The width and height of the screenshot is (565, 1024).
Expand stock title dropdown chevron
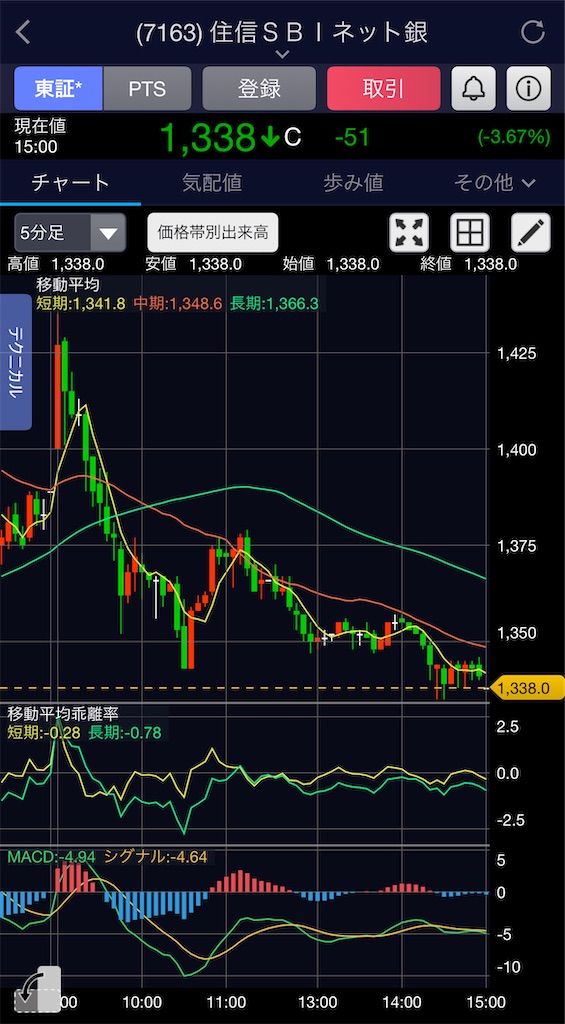point(282,55)
